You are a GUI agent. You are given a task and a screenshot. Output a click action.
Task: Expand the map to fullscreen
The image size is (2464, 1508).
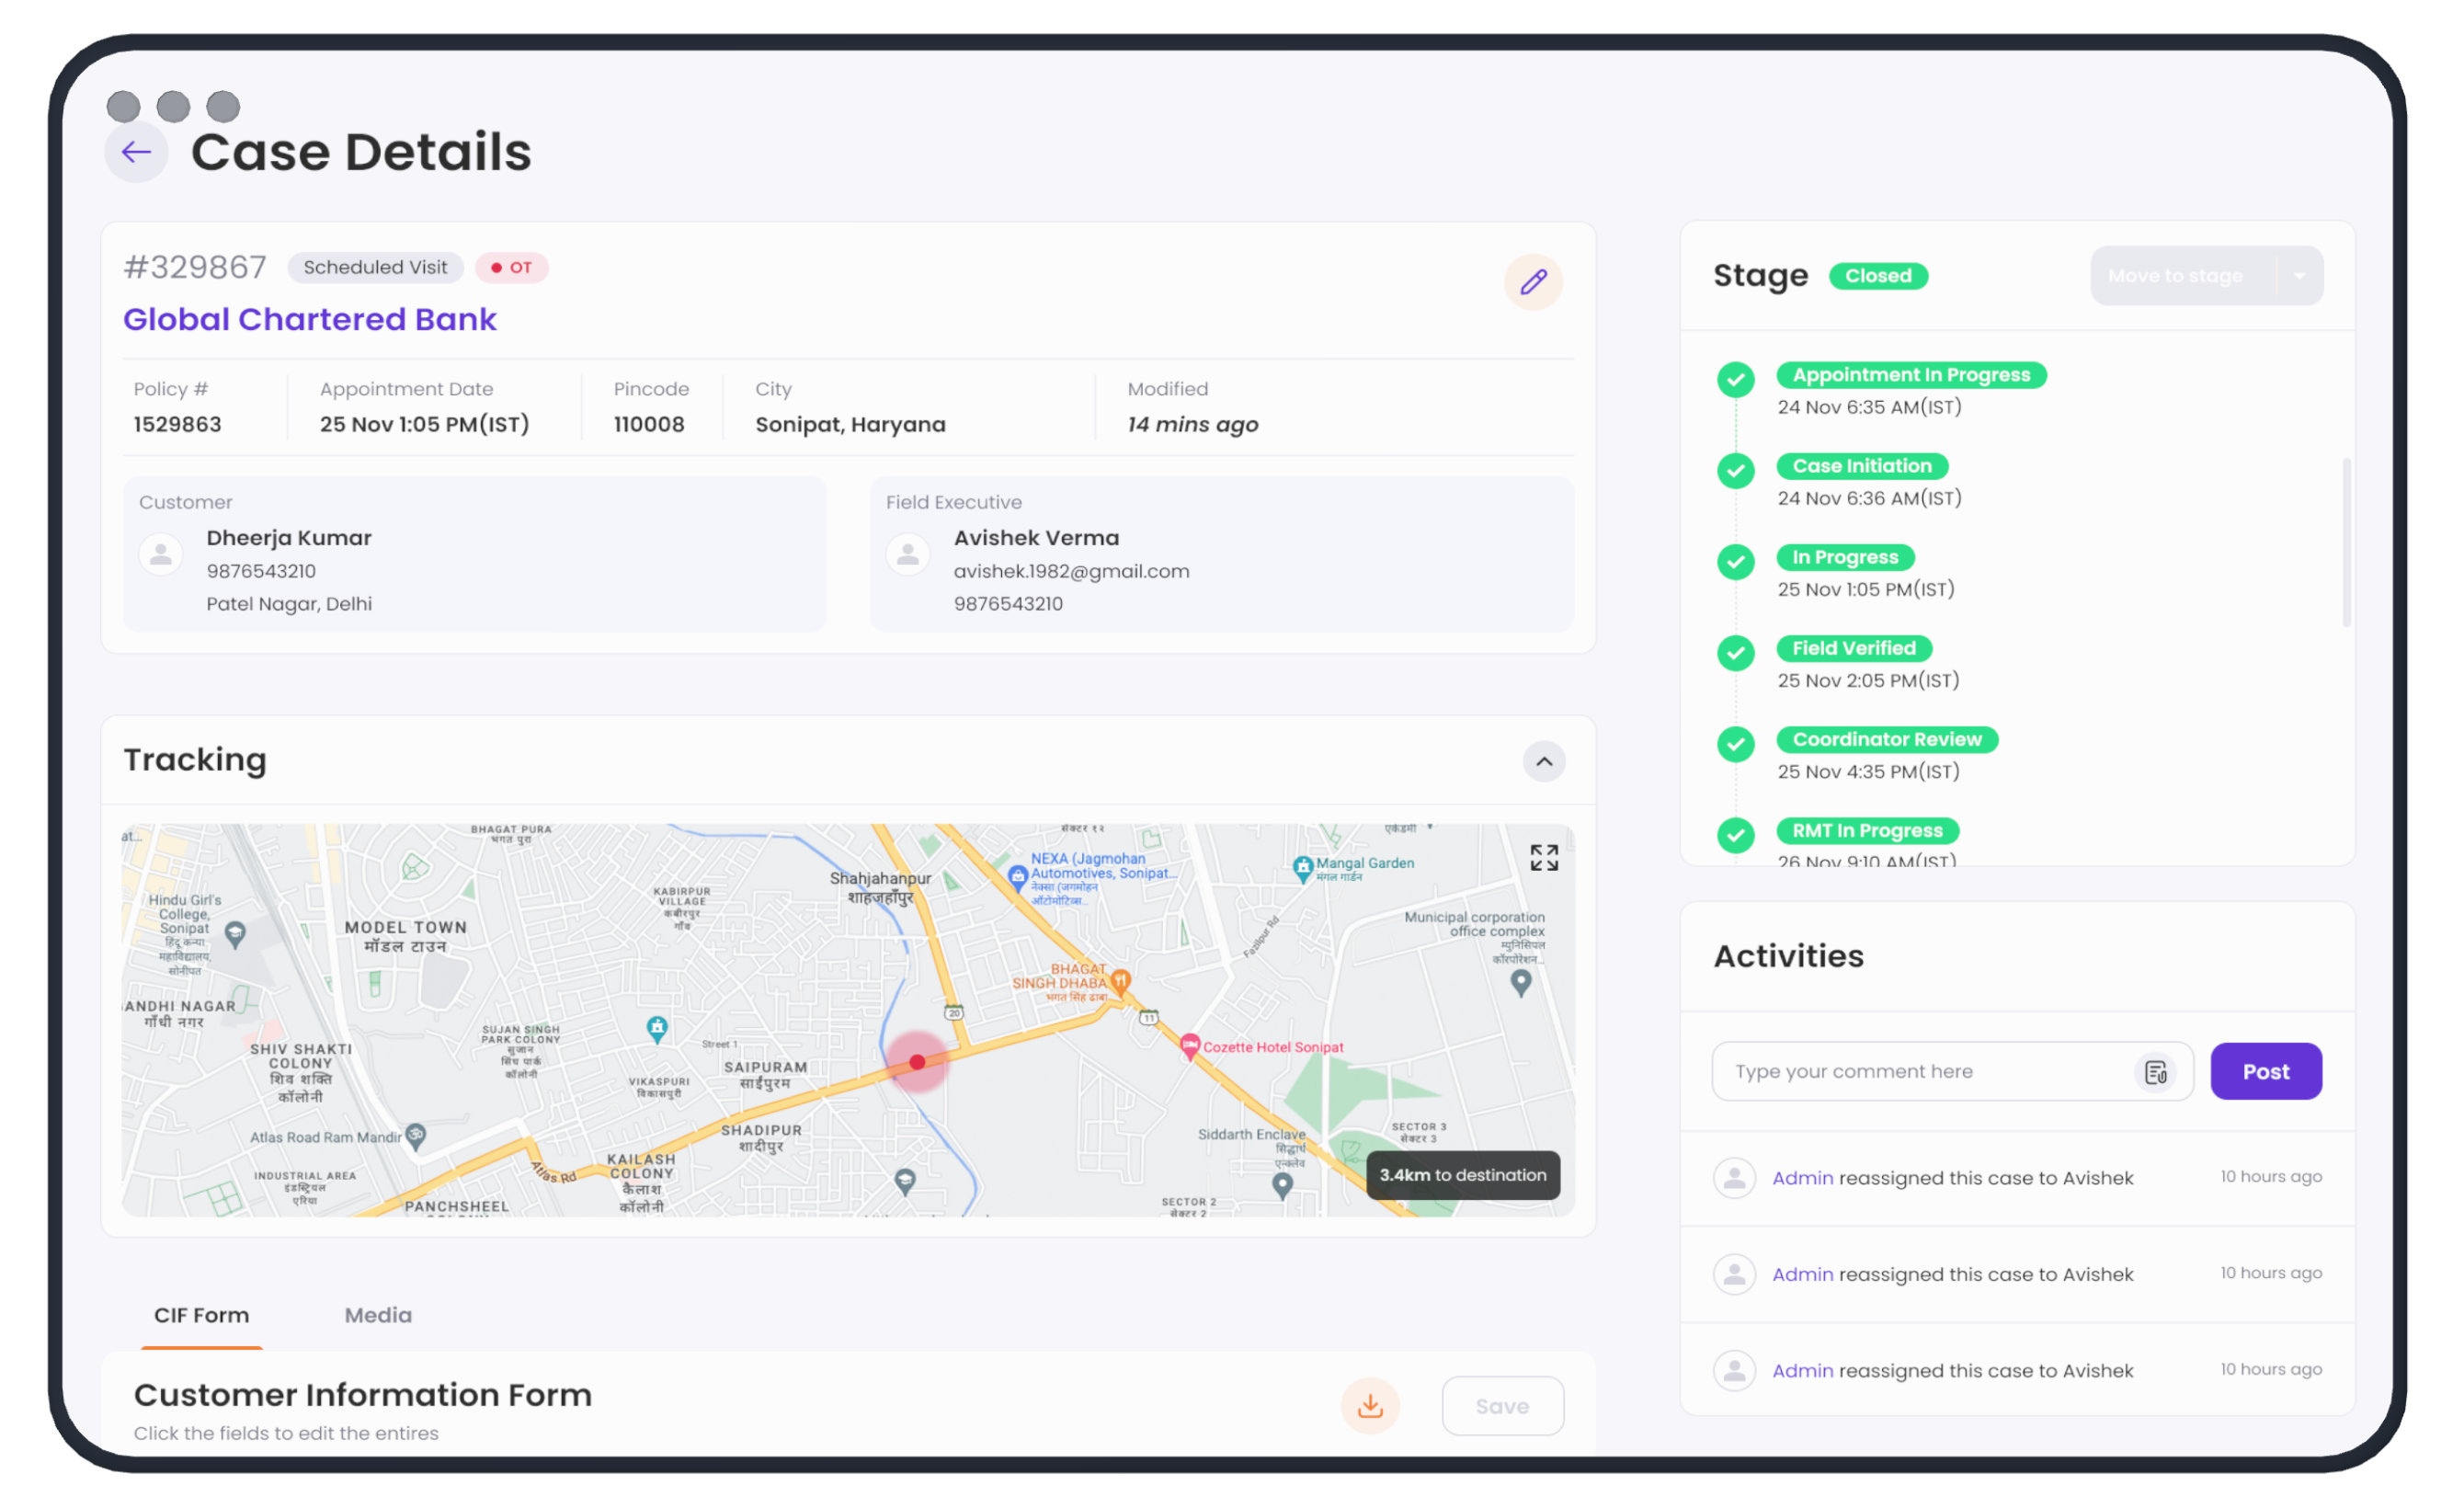pyautogui.click(x=1544, y=857)
